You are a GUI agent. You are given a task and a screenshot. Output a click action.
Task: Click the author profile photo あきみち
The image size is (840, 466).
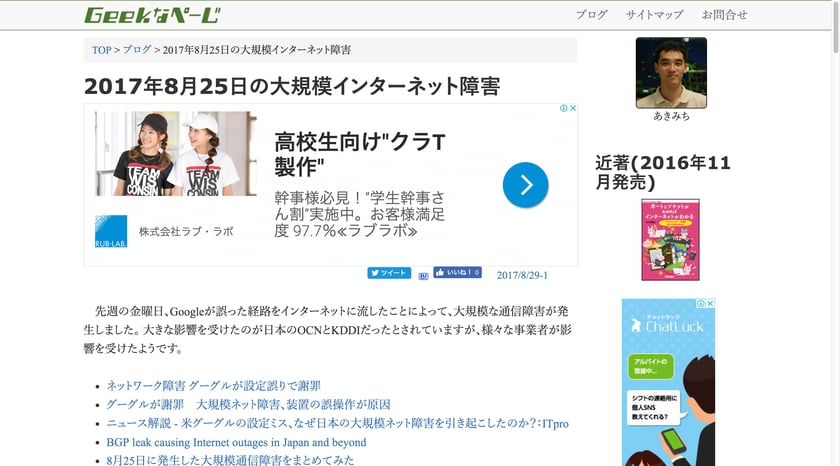671,73
